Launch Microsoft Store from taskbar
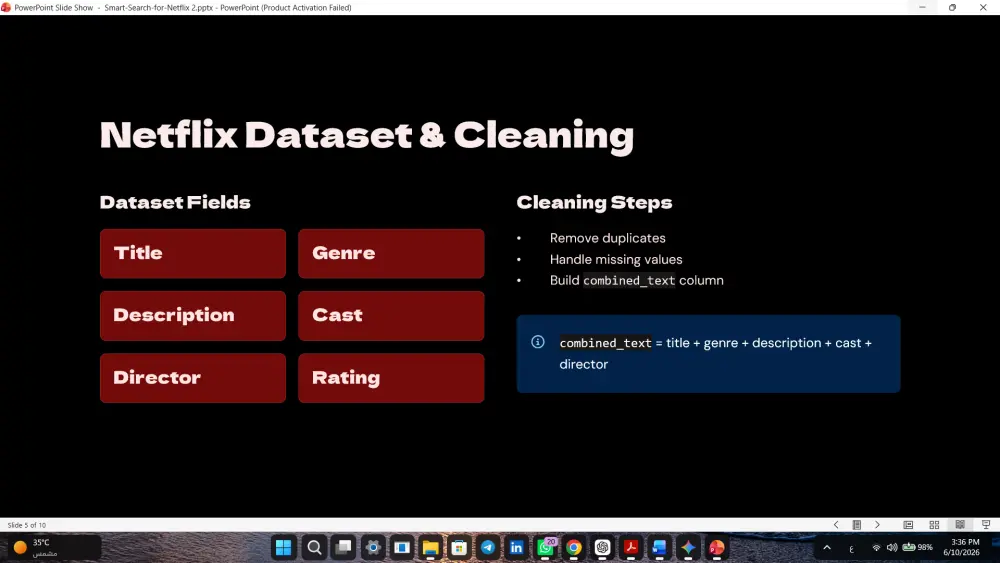1000x563 pixels. pos(459,547)
